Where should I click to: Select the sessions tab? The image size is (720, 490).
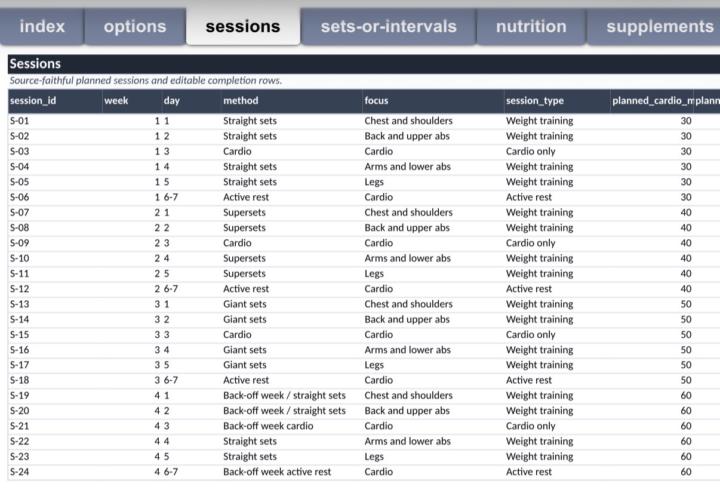coord(243,27)
